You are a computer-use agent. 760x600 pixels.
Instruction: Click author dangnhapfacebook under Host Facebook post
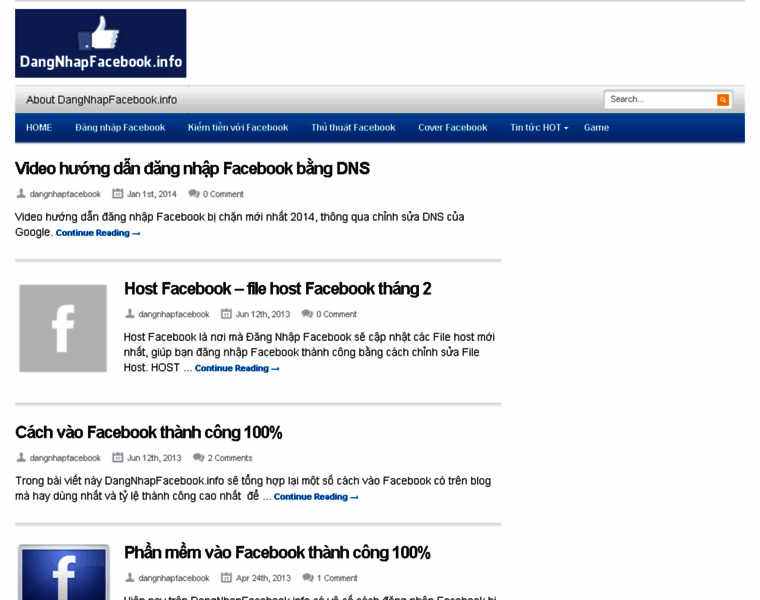174,315
